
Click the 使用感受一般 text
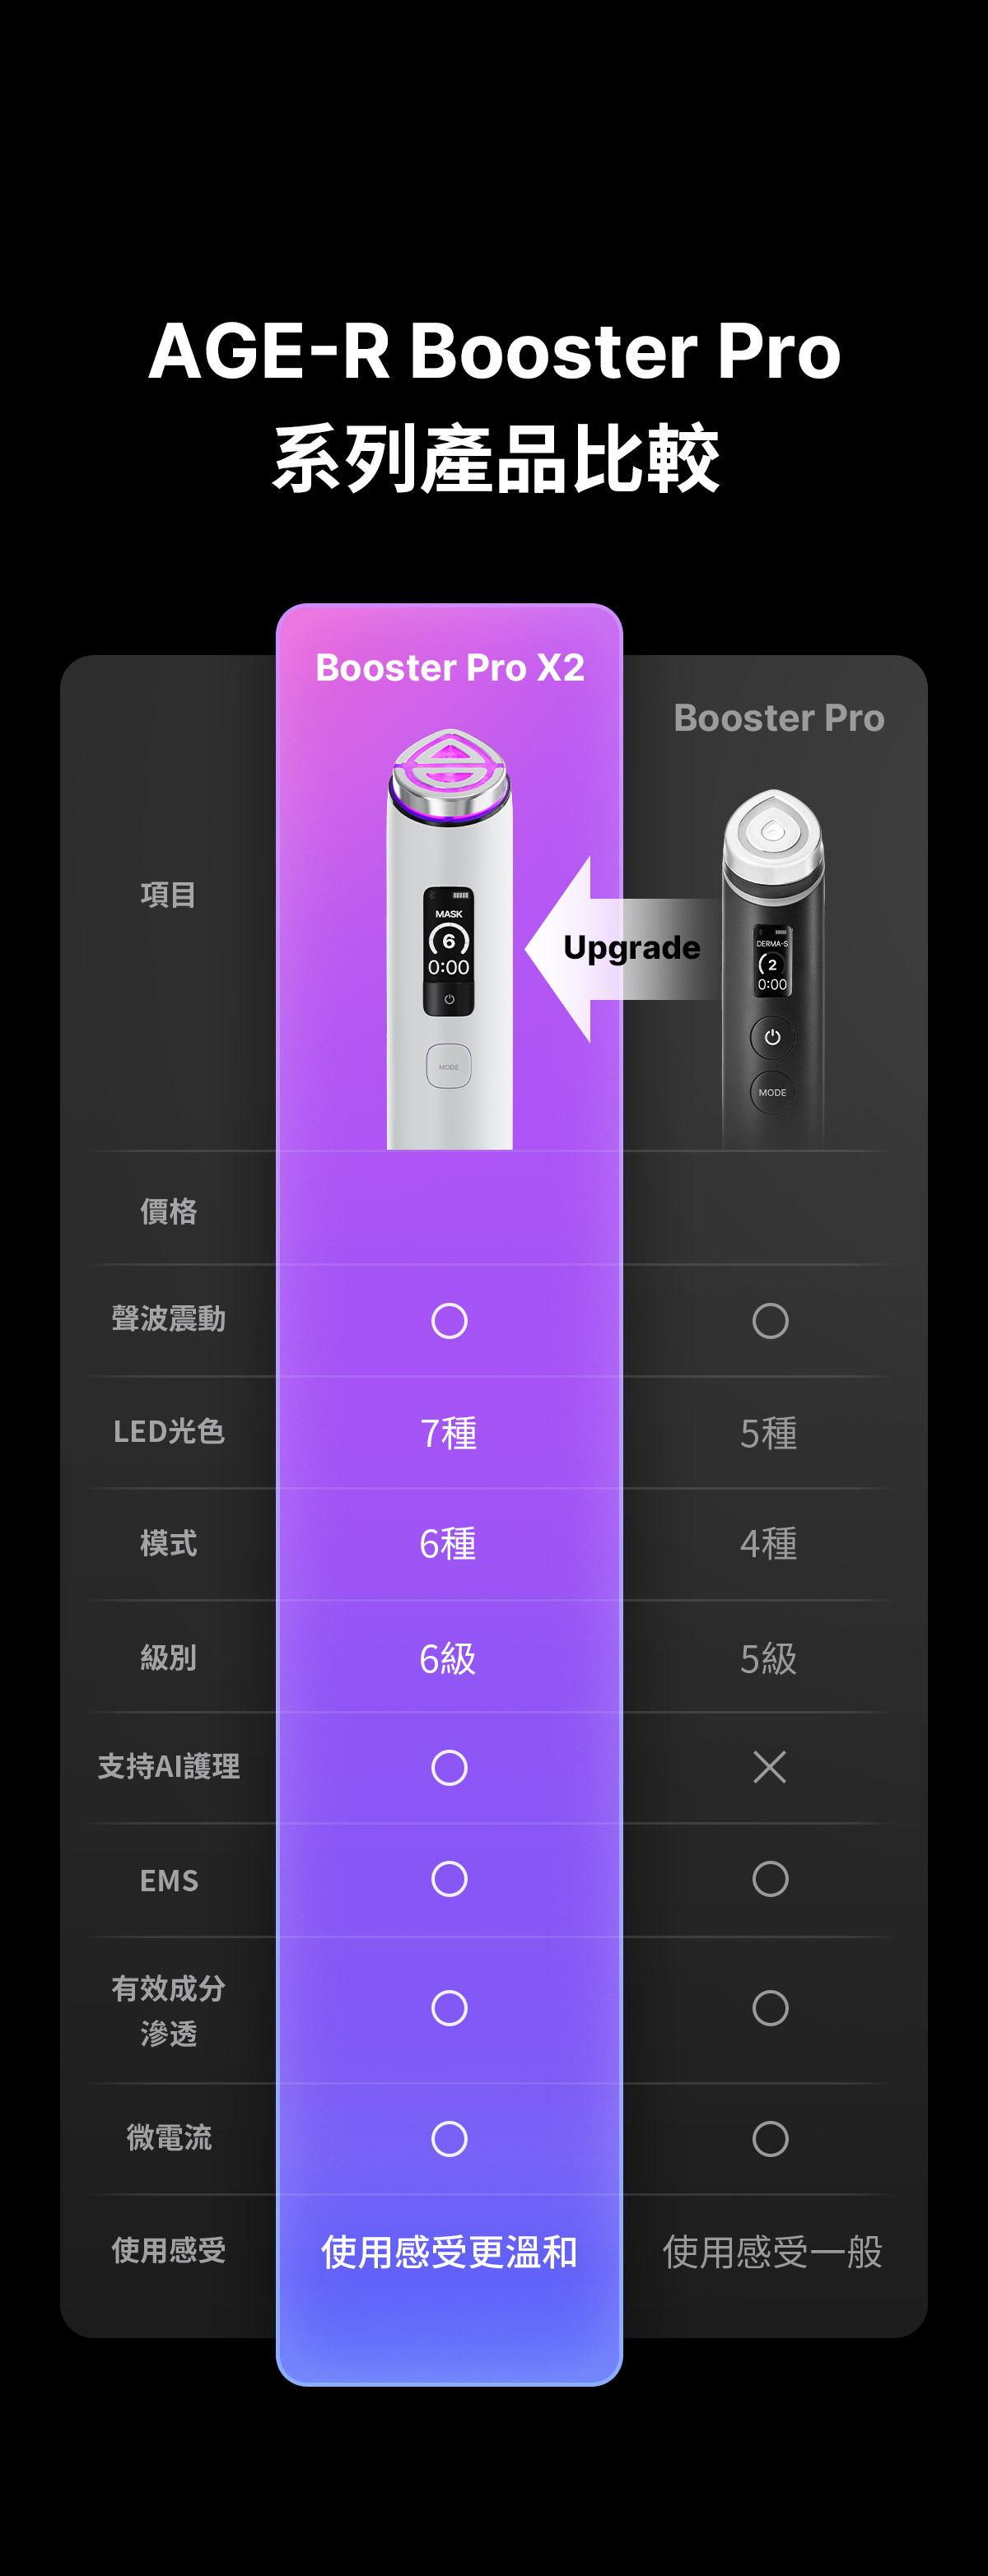772,2252
